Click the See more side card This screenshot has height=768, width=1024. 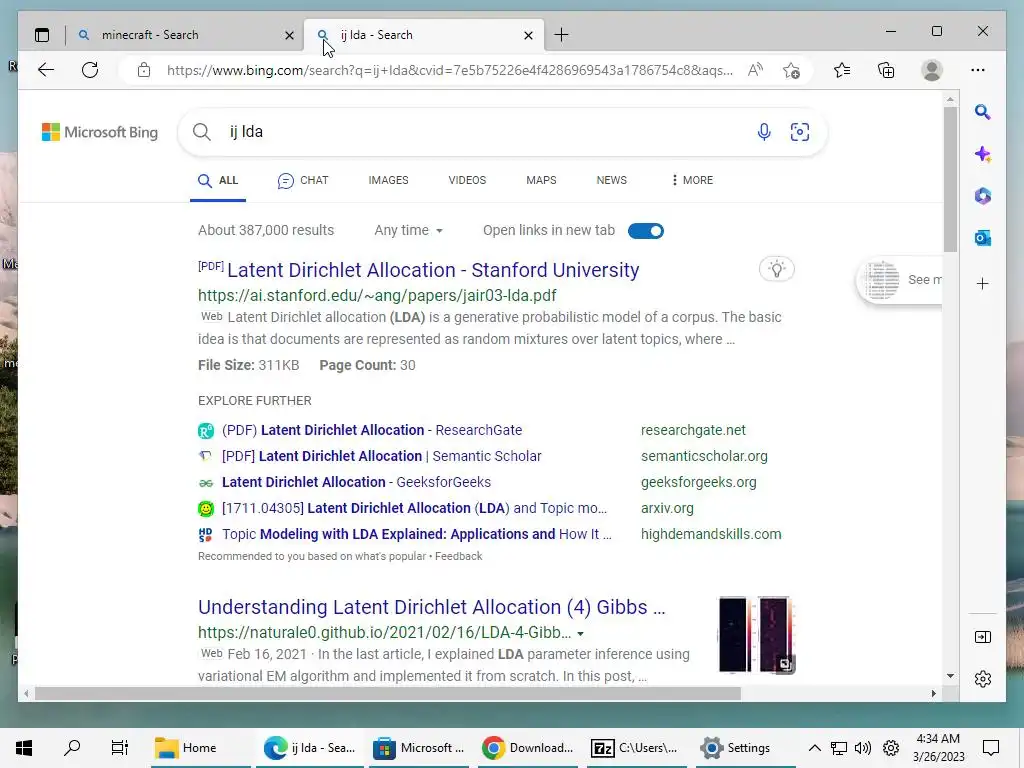[901, 280]
